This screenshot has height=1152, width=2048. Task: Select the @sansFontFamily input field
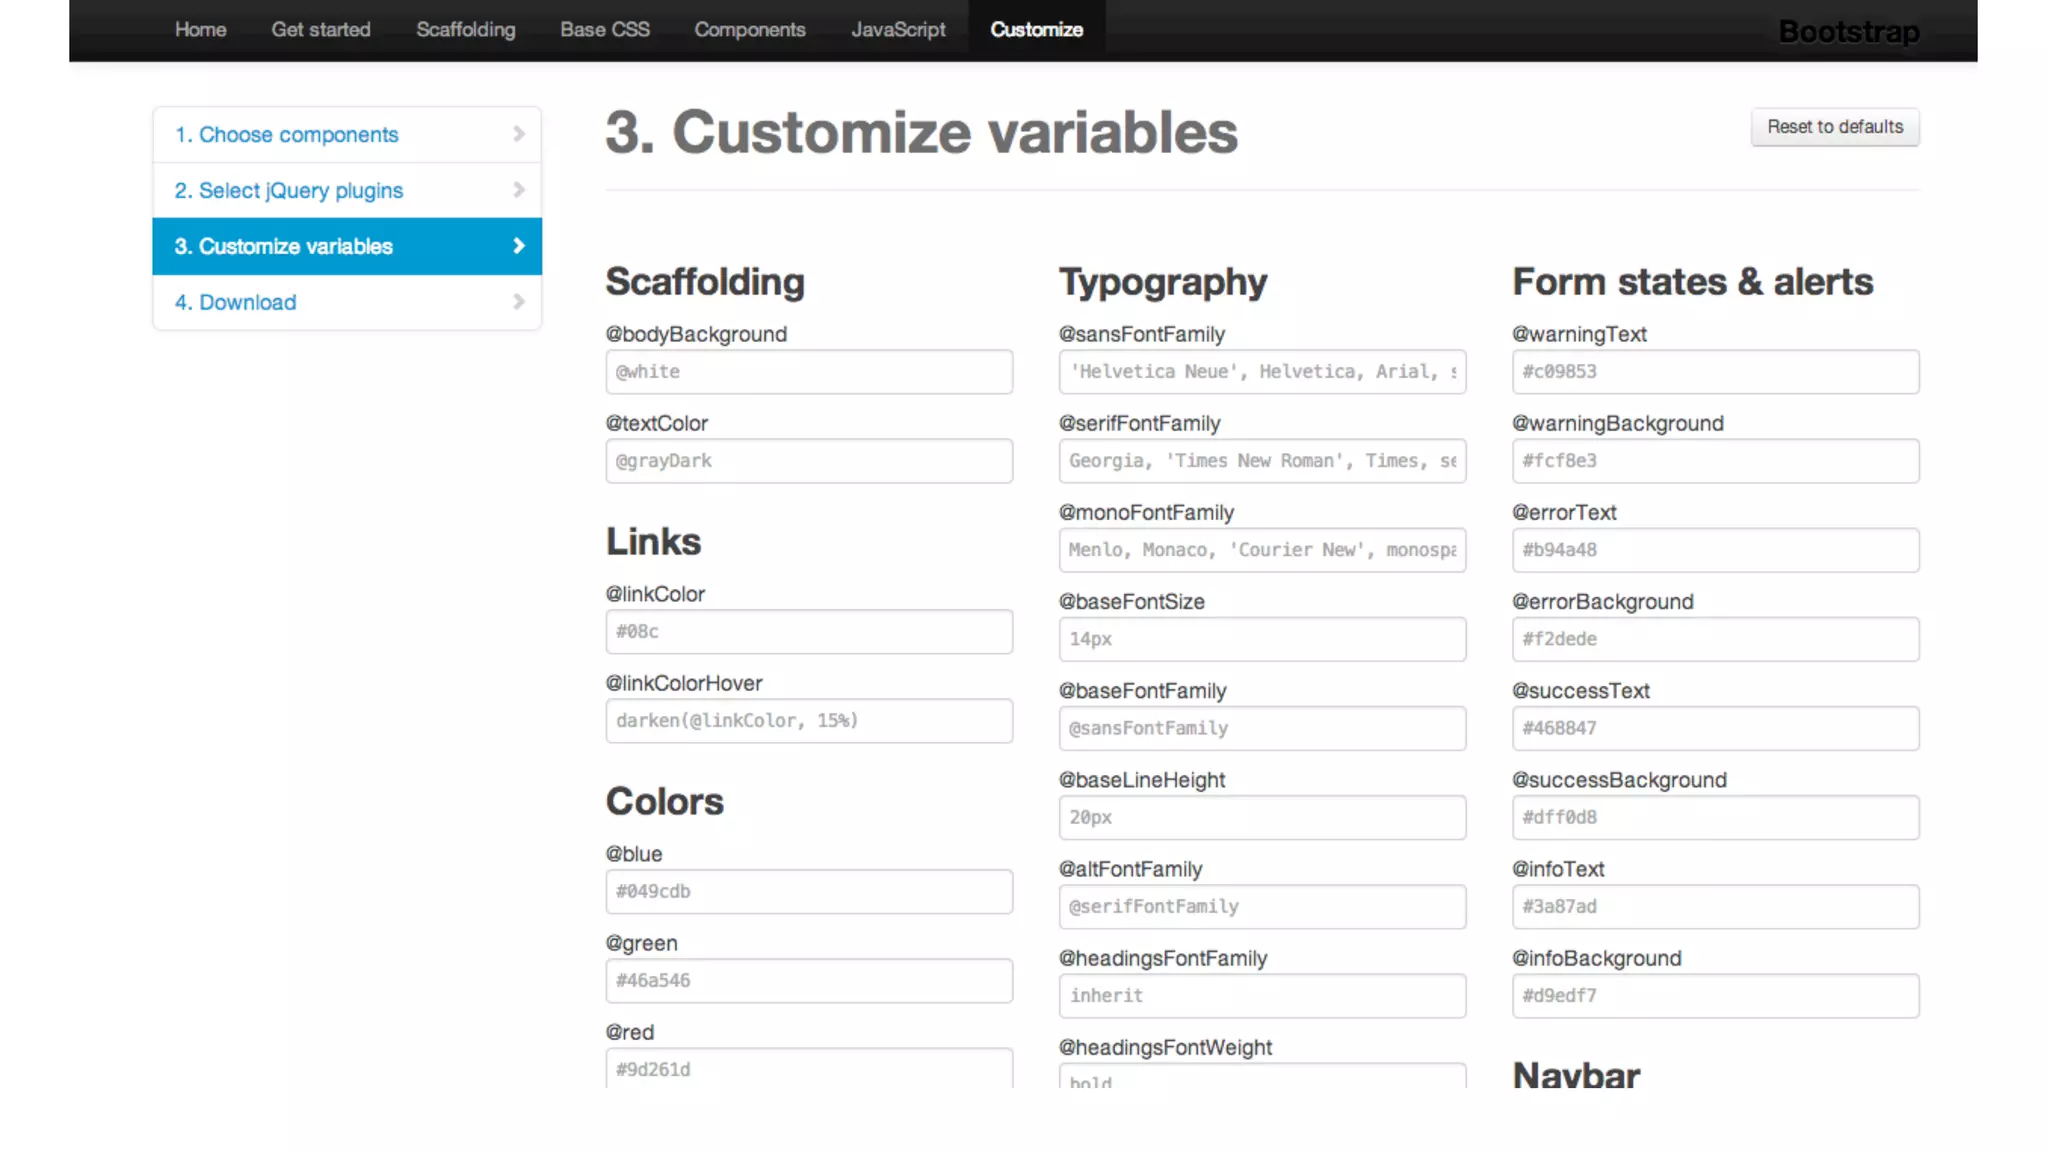click(1262, 372)
